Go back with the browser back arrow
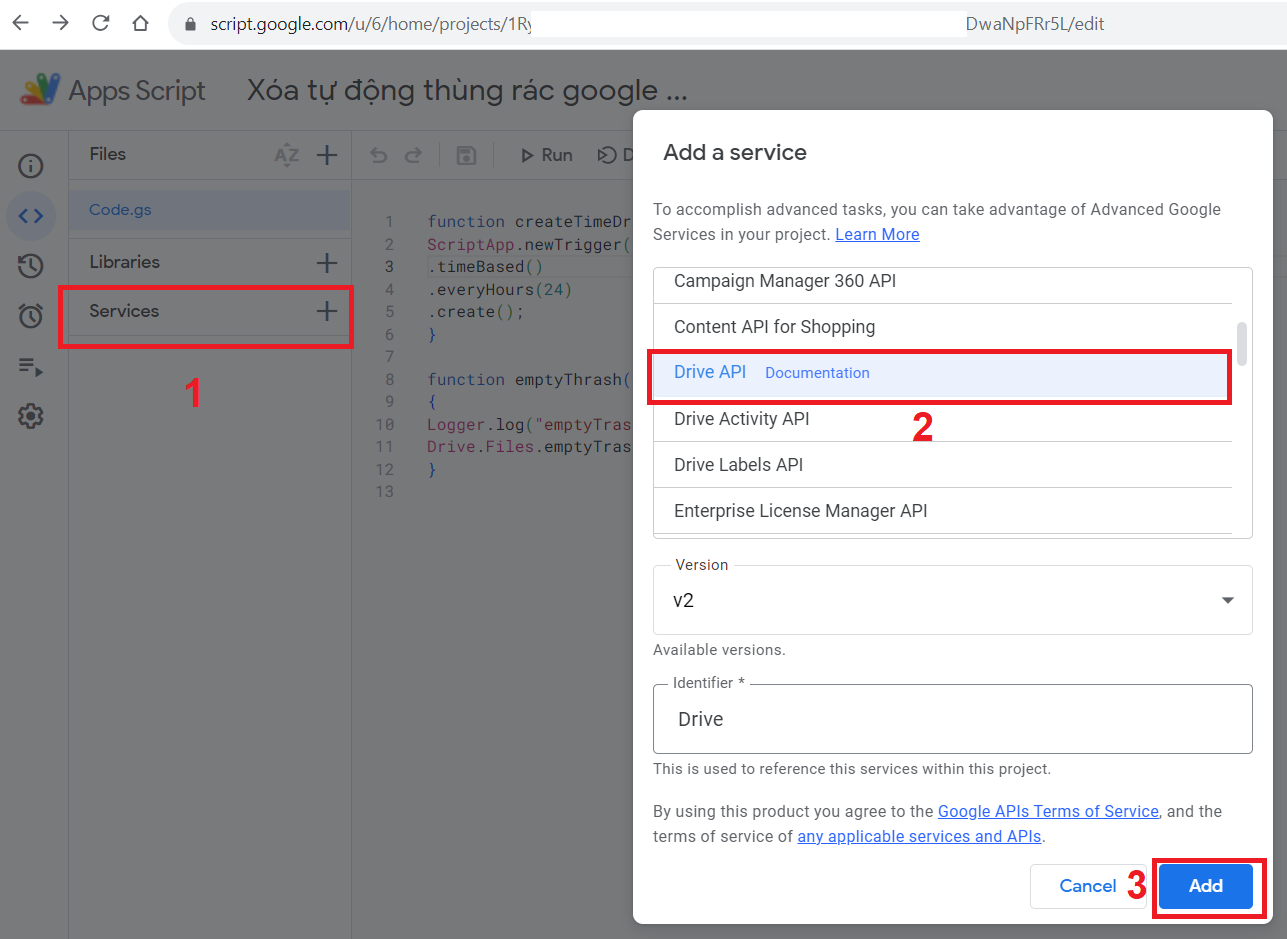The width and height of the screenshot is (1287, 939). [x=20, y=23]
